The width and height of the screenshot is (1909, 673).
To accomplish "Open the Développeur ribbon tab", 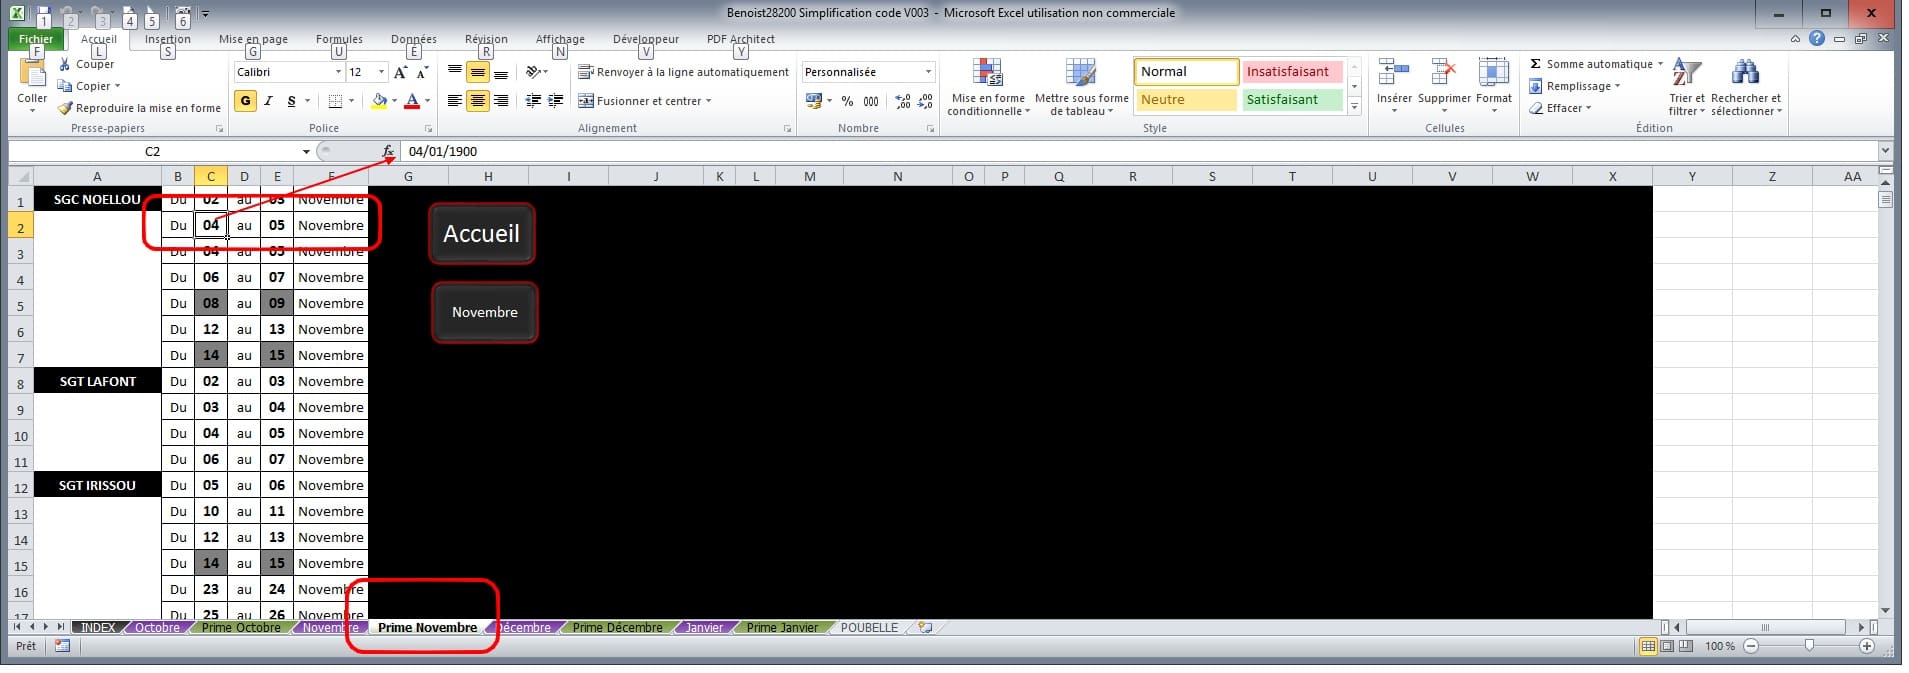I will click(646, 39).
